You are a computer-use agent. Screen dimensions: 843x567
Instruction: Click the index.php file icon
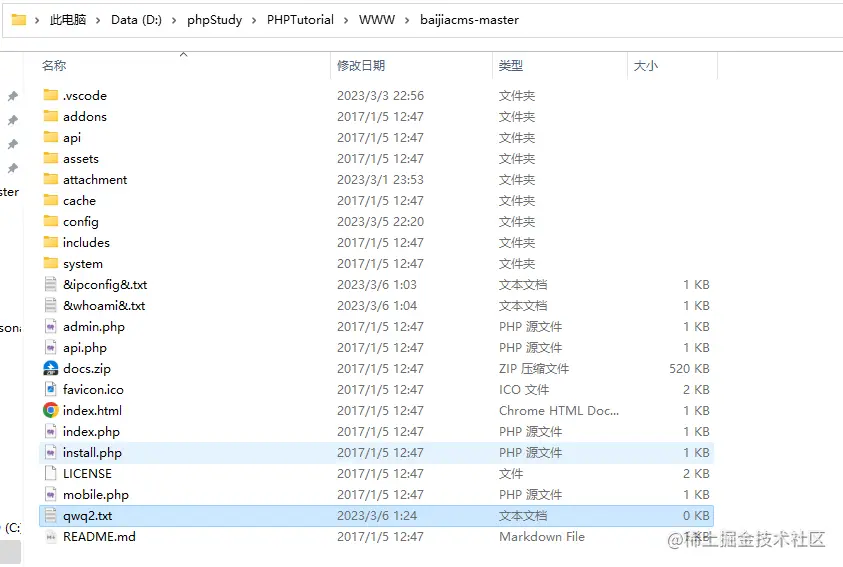point(51,431)
